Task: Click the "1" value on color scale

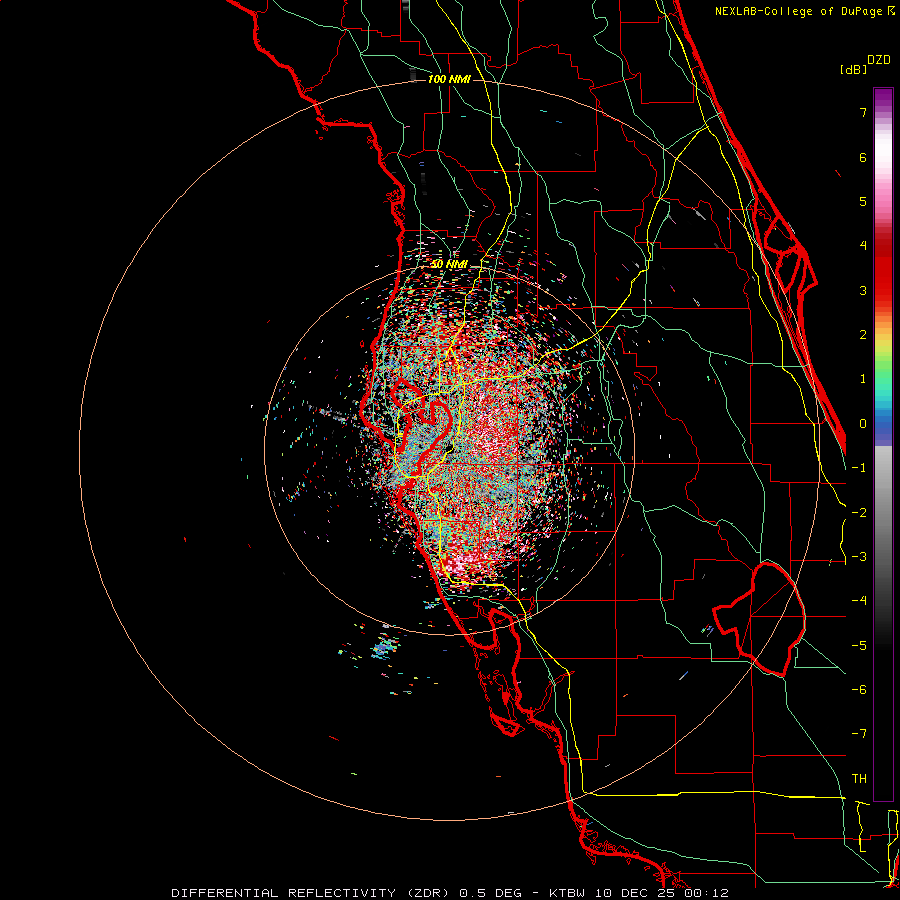Action: [x=863, y=379]
